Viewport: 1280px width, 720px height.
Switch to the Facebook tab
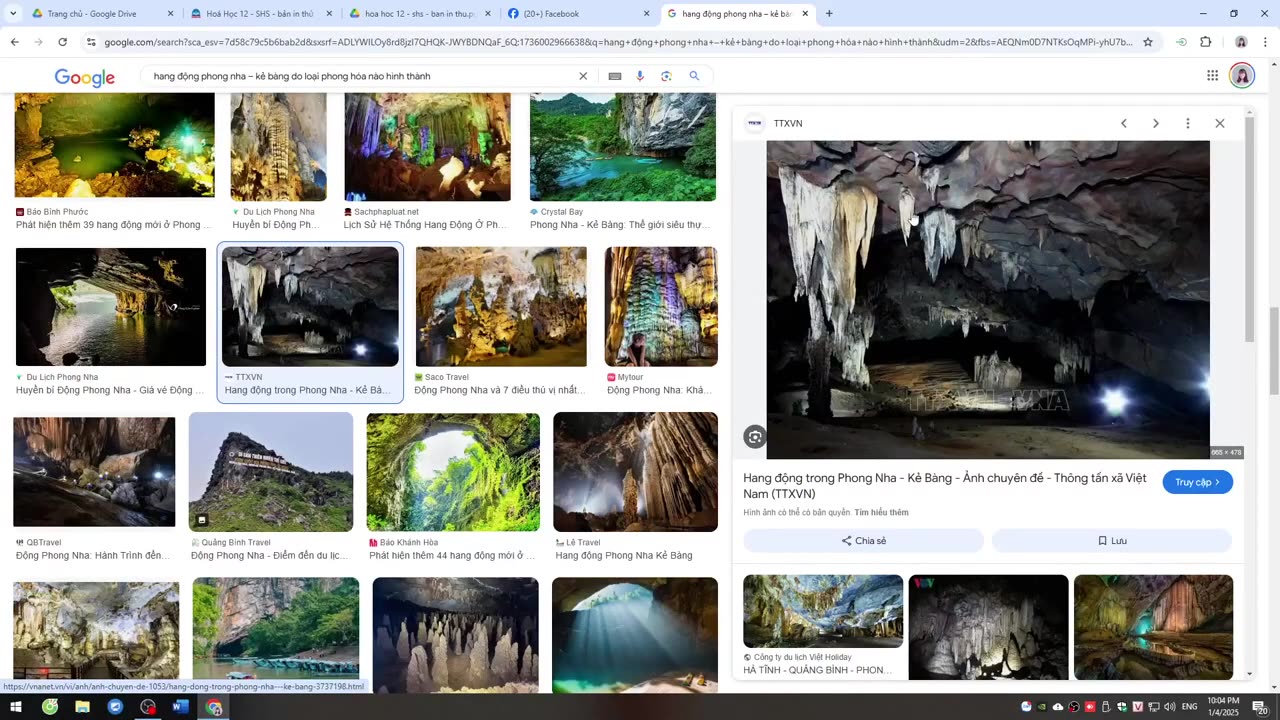tap(579, 14)
